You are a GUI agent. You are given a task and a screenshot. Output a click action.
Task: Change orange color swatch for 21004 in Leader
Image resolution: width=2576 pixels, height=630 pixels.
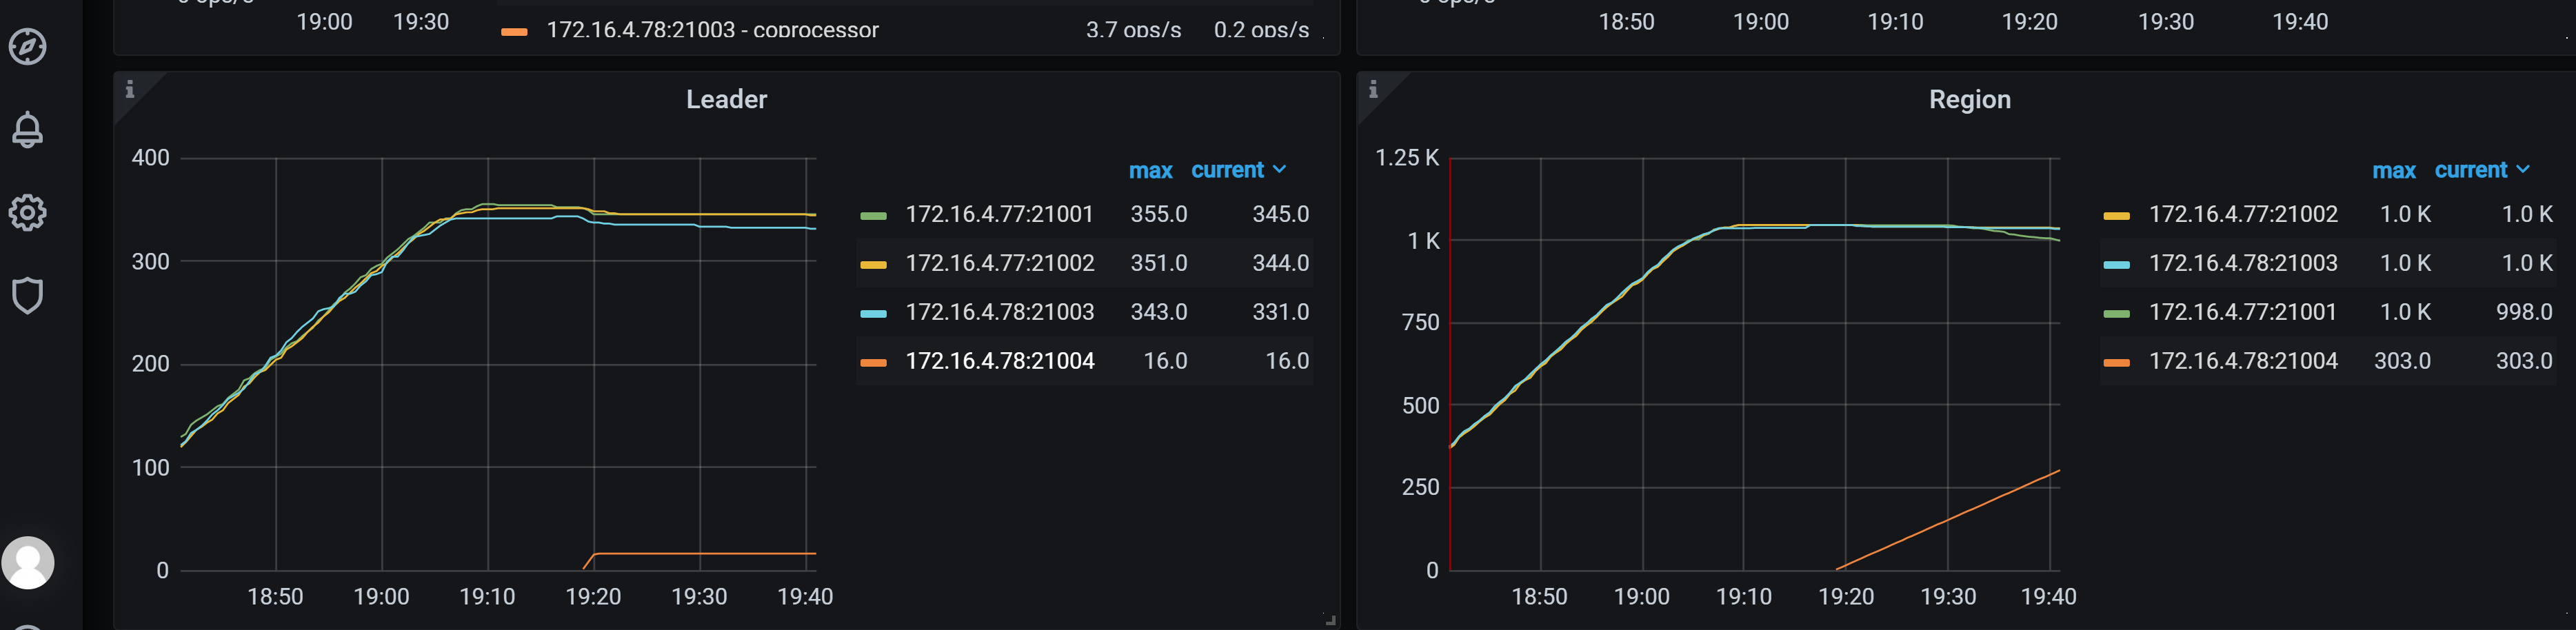[x=873, y=362]
